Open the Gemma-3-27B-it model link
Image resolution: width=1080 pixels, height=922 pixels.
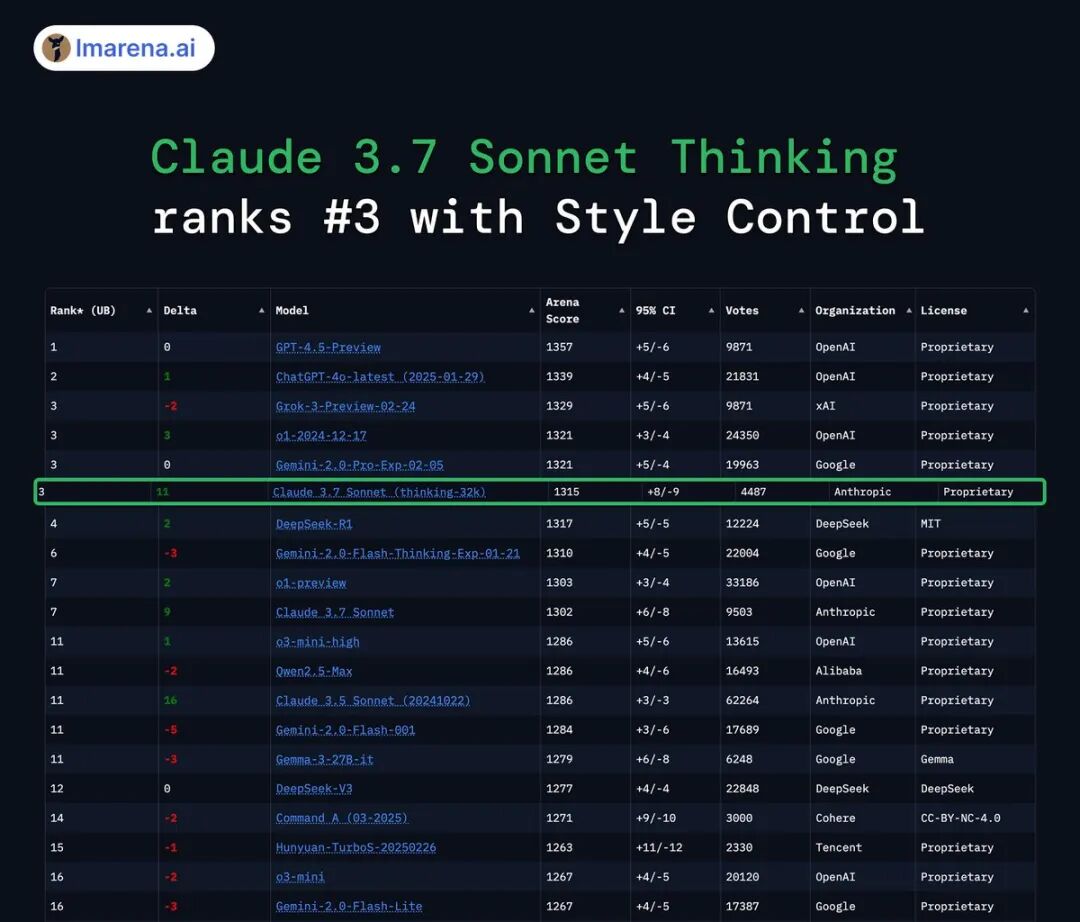(x=324, y=759)
